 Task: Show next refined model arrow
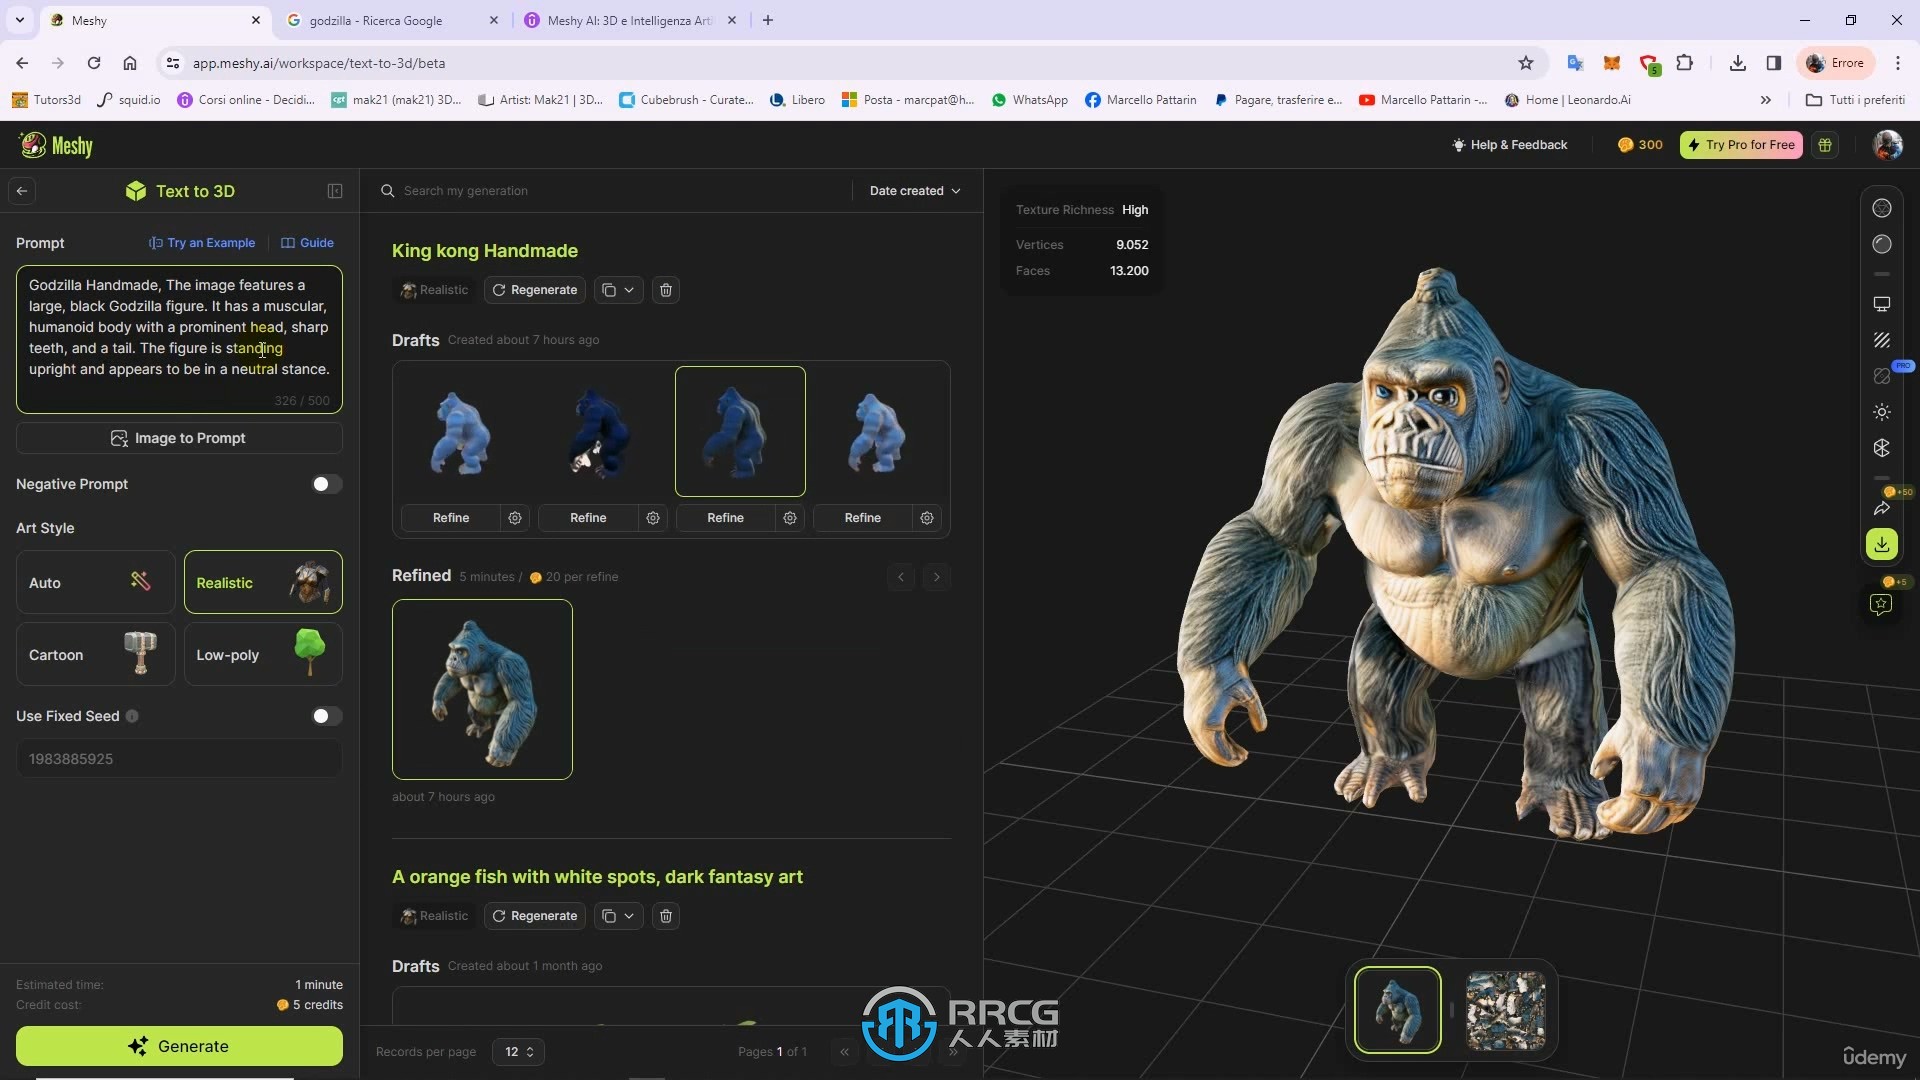pyautogui.click(x=937, y=577)
